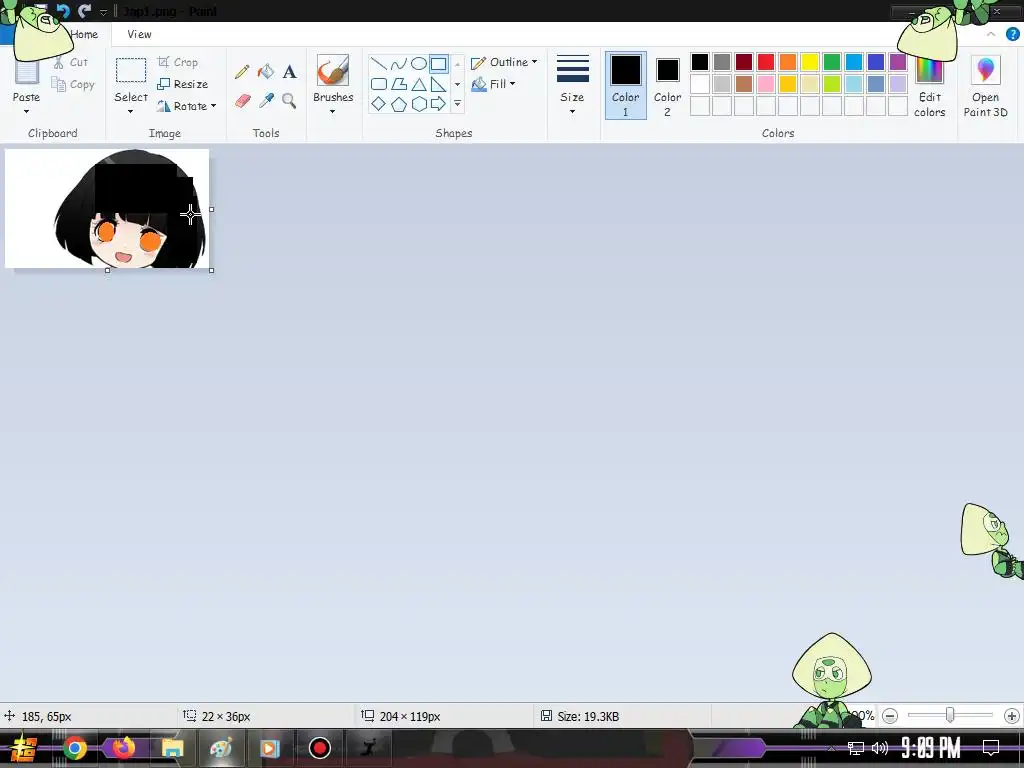Open the Action Center notification icon

(991, 747)
